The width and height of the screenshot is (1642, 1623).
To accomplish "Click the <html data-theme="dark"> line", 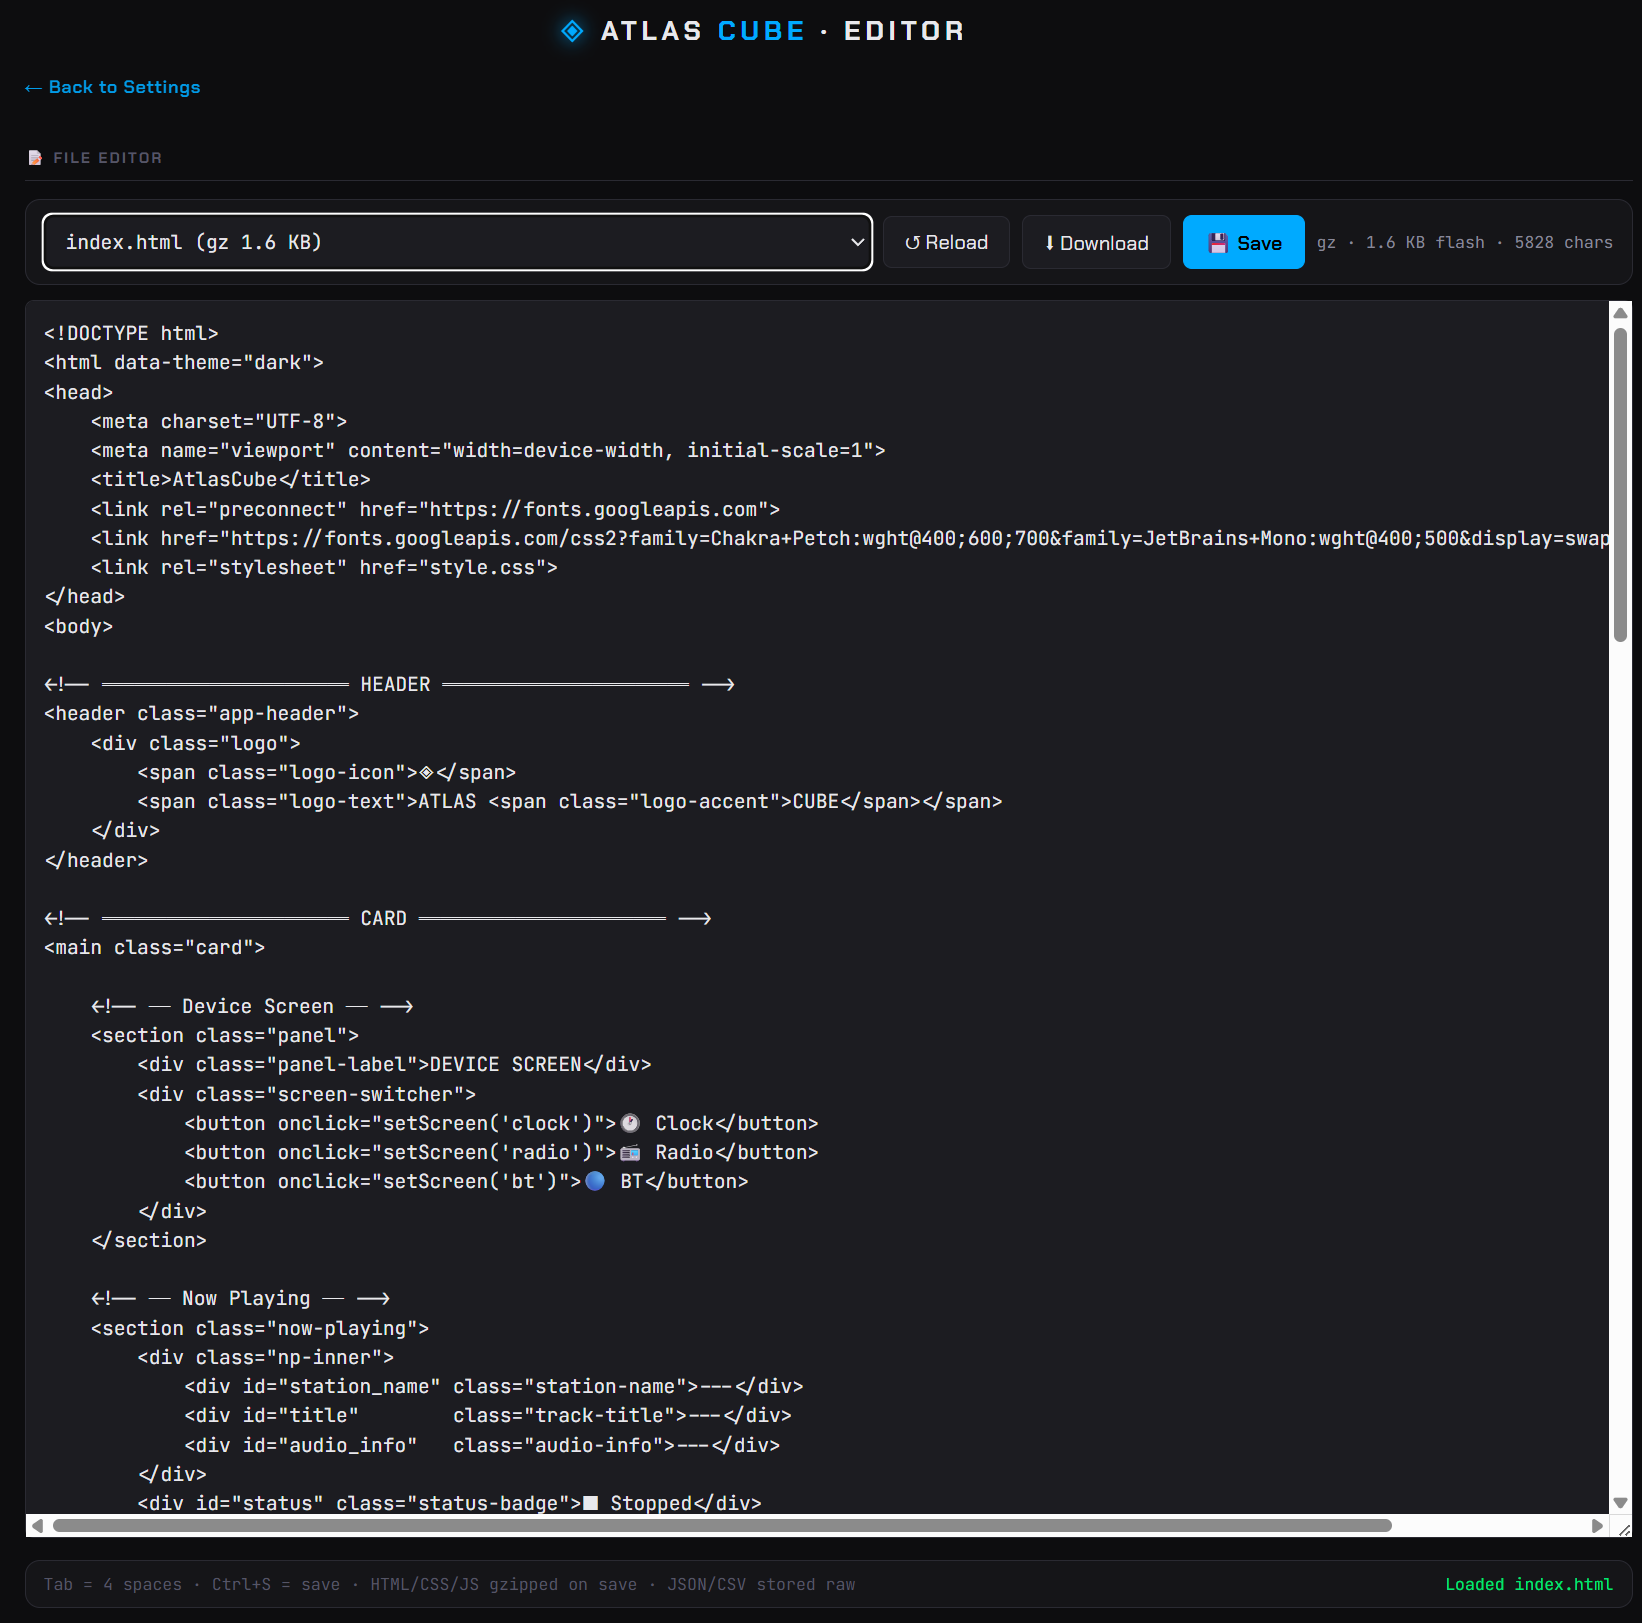I will (184, 363).
